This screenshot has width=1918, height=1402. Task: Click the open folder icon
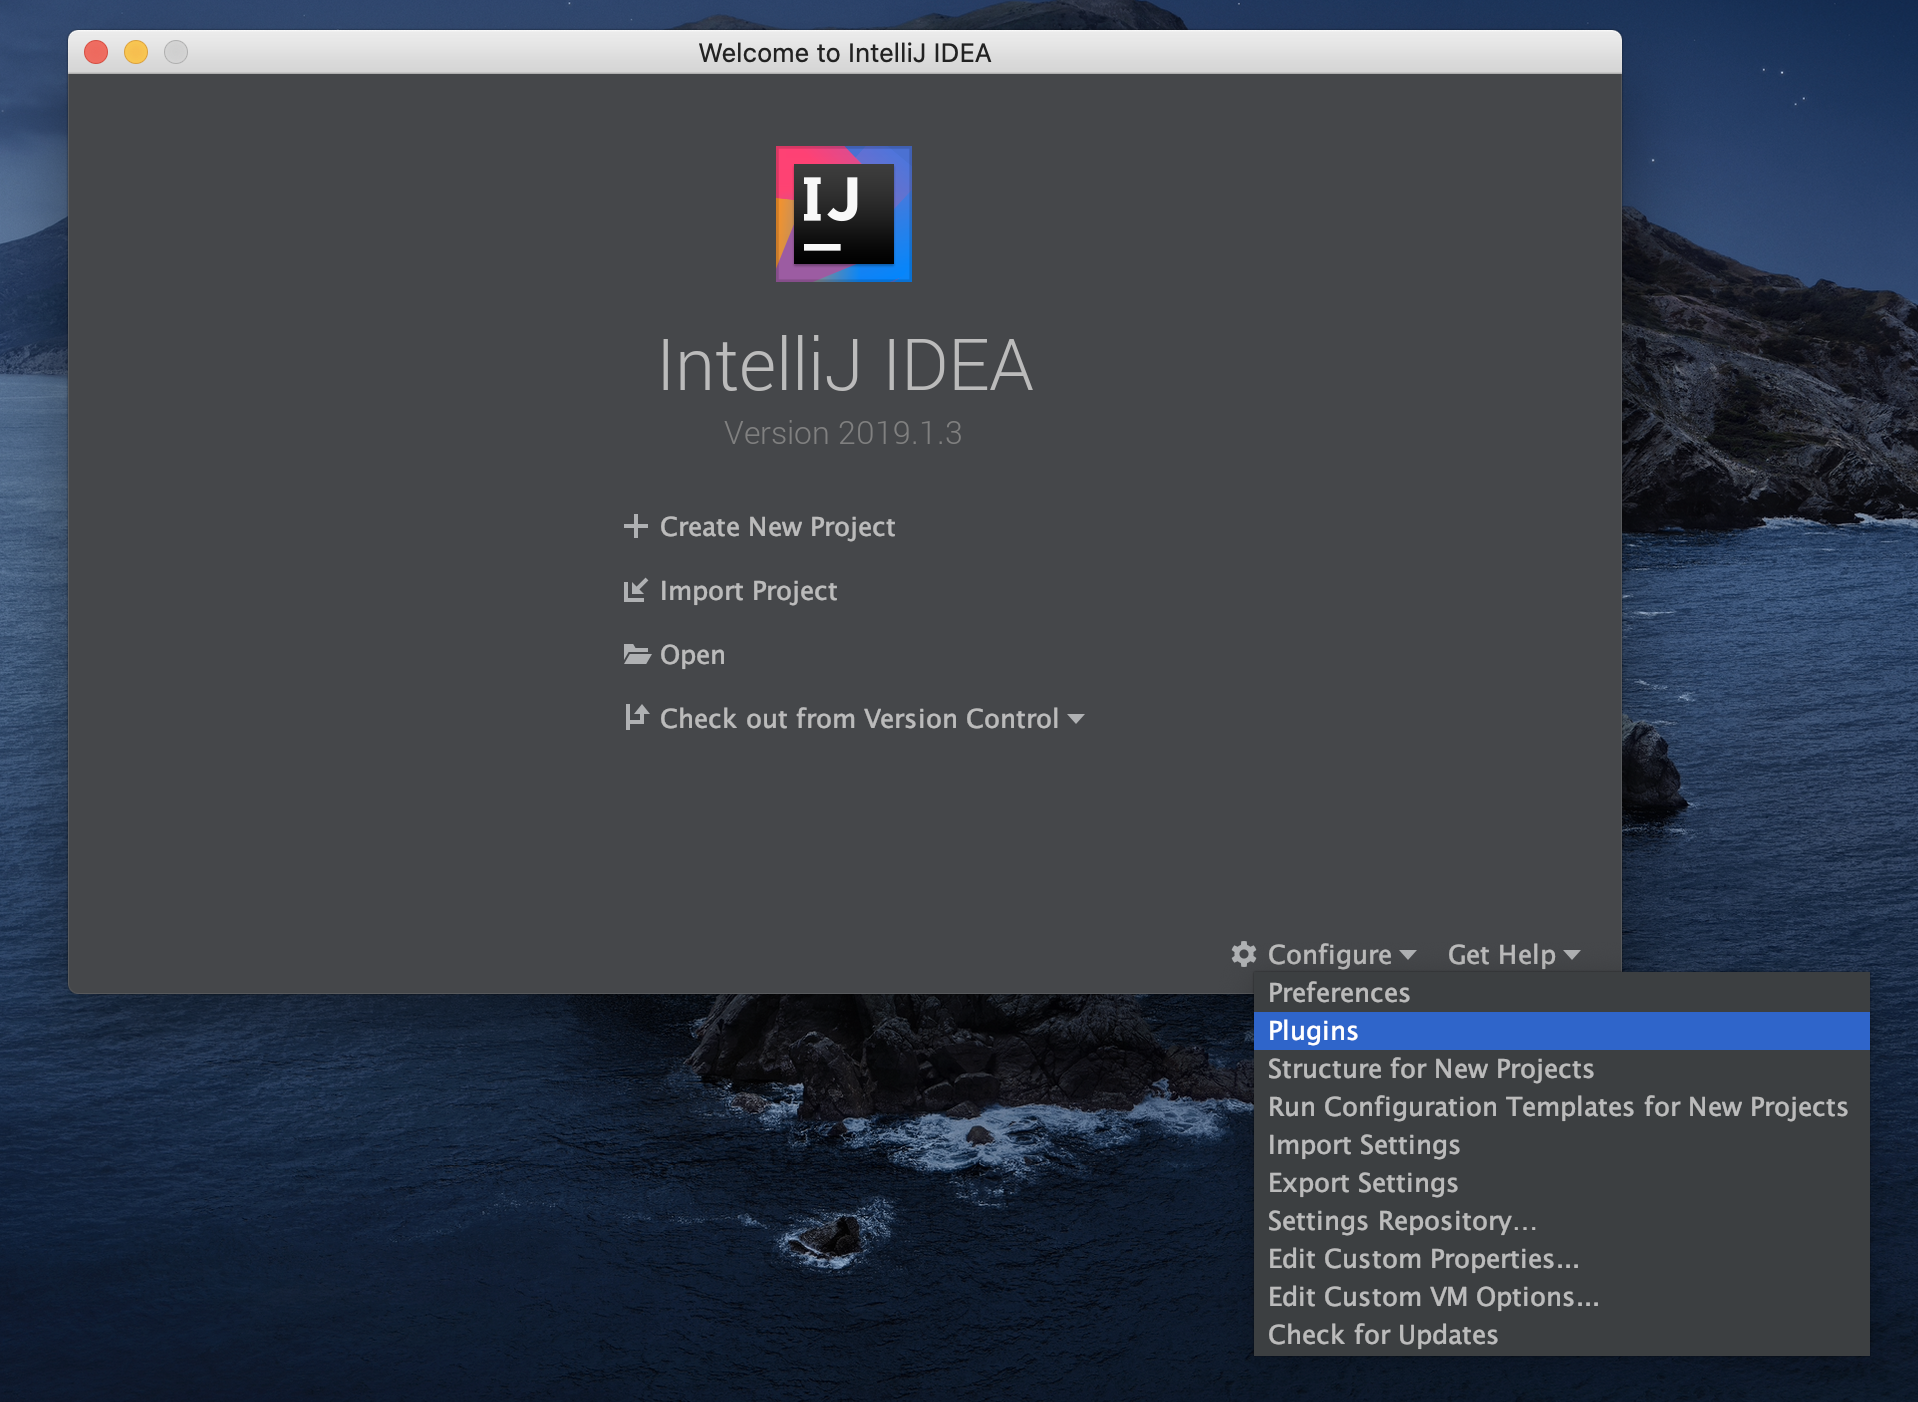[636, 654]
